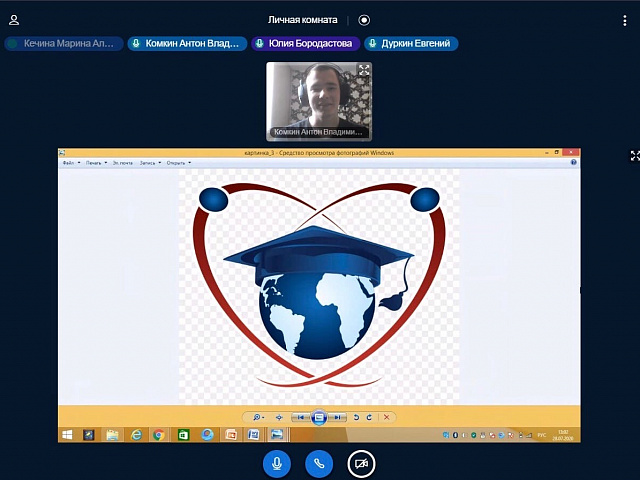
Task: Select the Photo Viewer taskbar icon
Action: pos(278,435)
